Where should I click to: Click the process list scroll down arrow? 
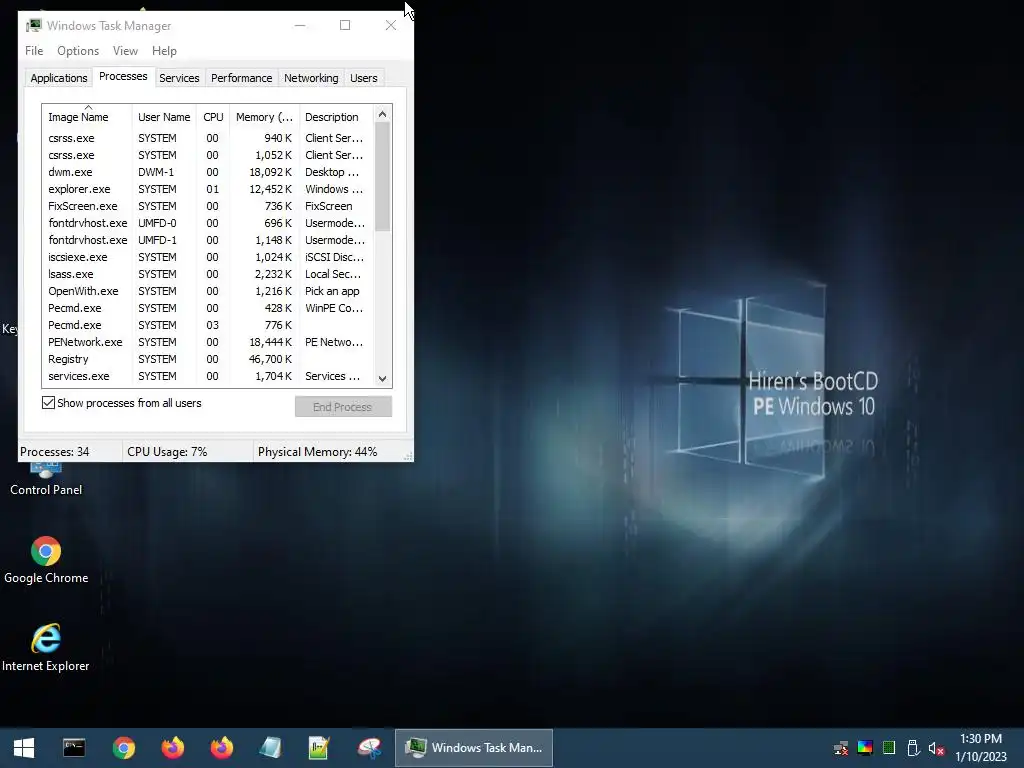coord(383,379)
